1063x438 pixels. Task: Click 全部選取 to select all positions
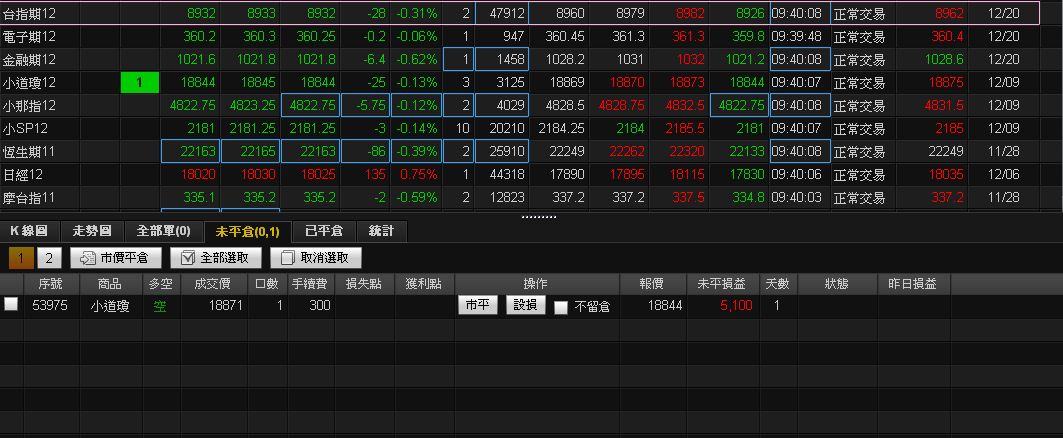click(215, 258)
